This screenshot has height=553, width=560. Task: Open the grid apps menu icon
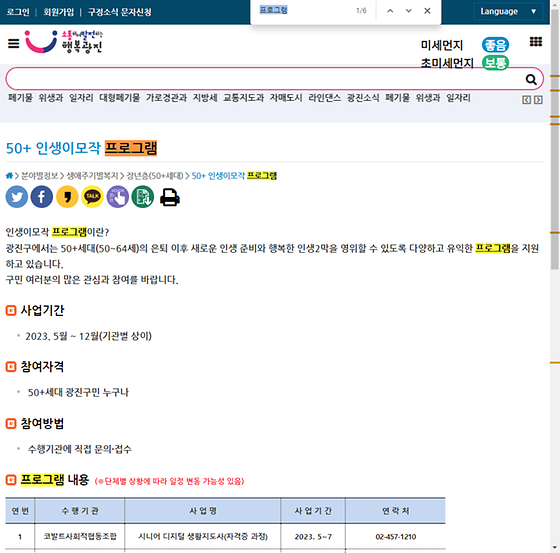pyautogui.click(x=536, y=42)
